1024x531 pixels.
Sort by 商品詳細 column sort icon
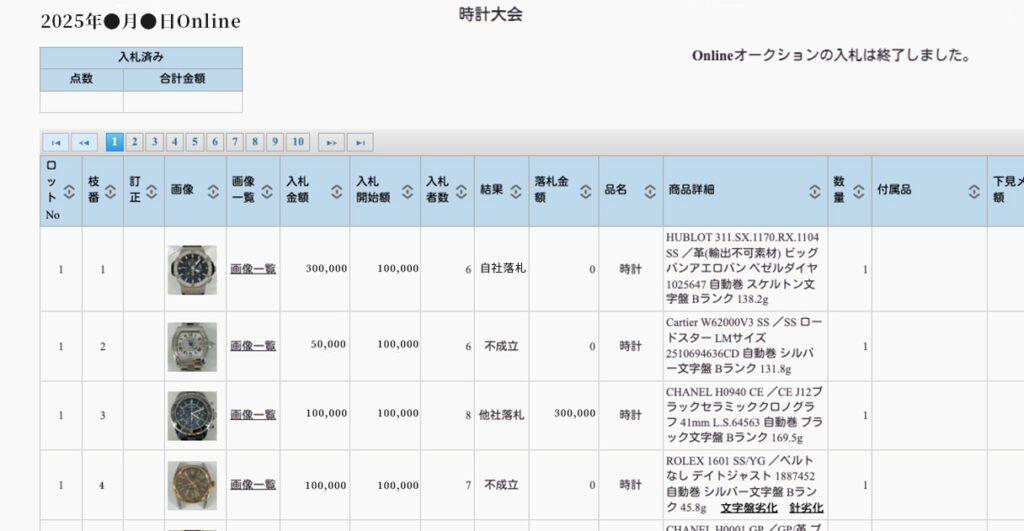[x=815, y=191]
